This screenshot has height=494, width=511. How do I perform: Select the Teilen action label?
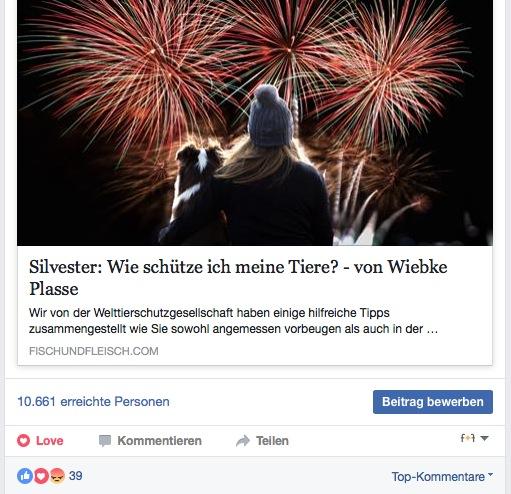tap(272, 441)
